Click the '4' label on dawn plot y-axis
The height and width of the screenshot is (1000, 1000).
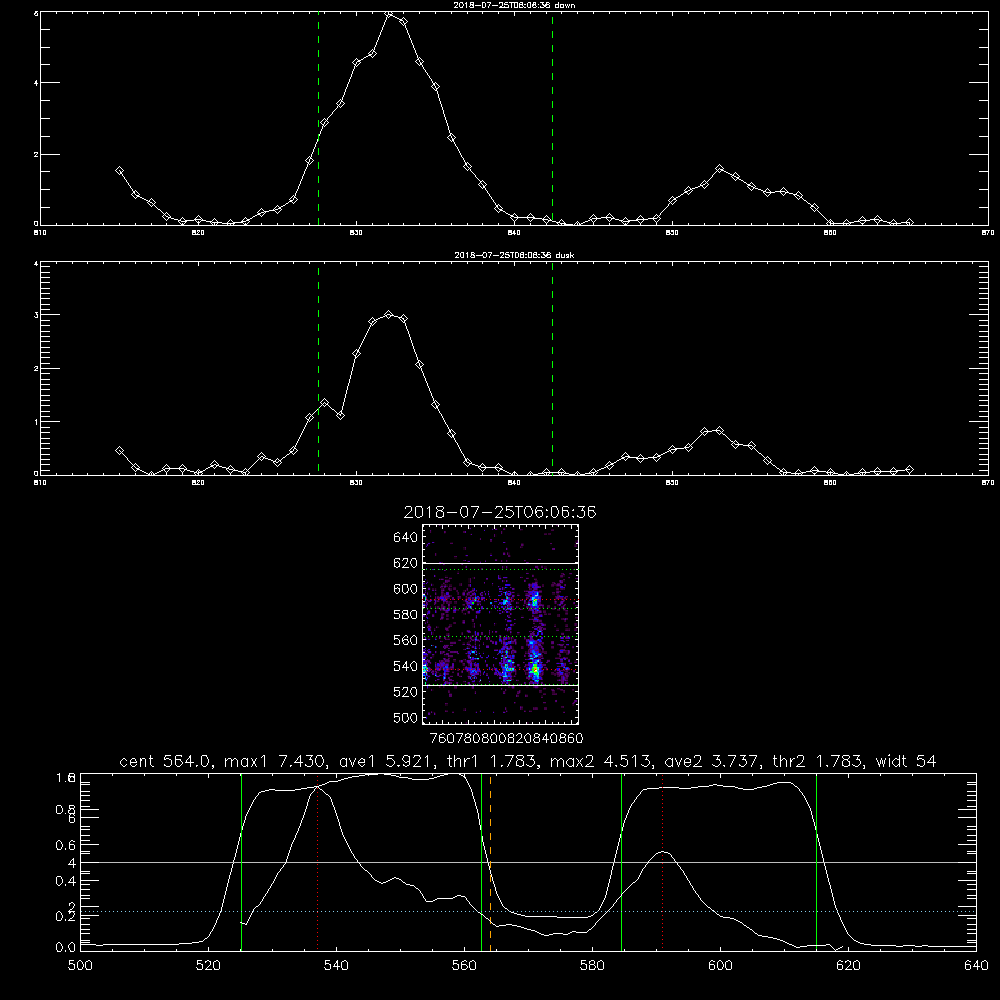(36, 82)
